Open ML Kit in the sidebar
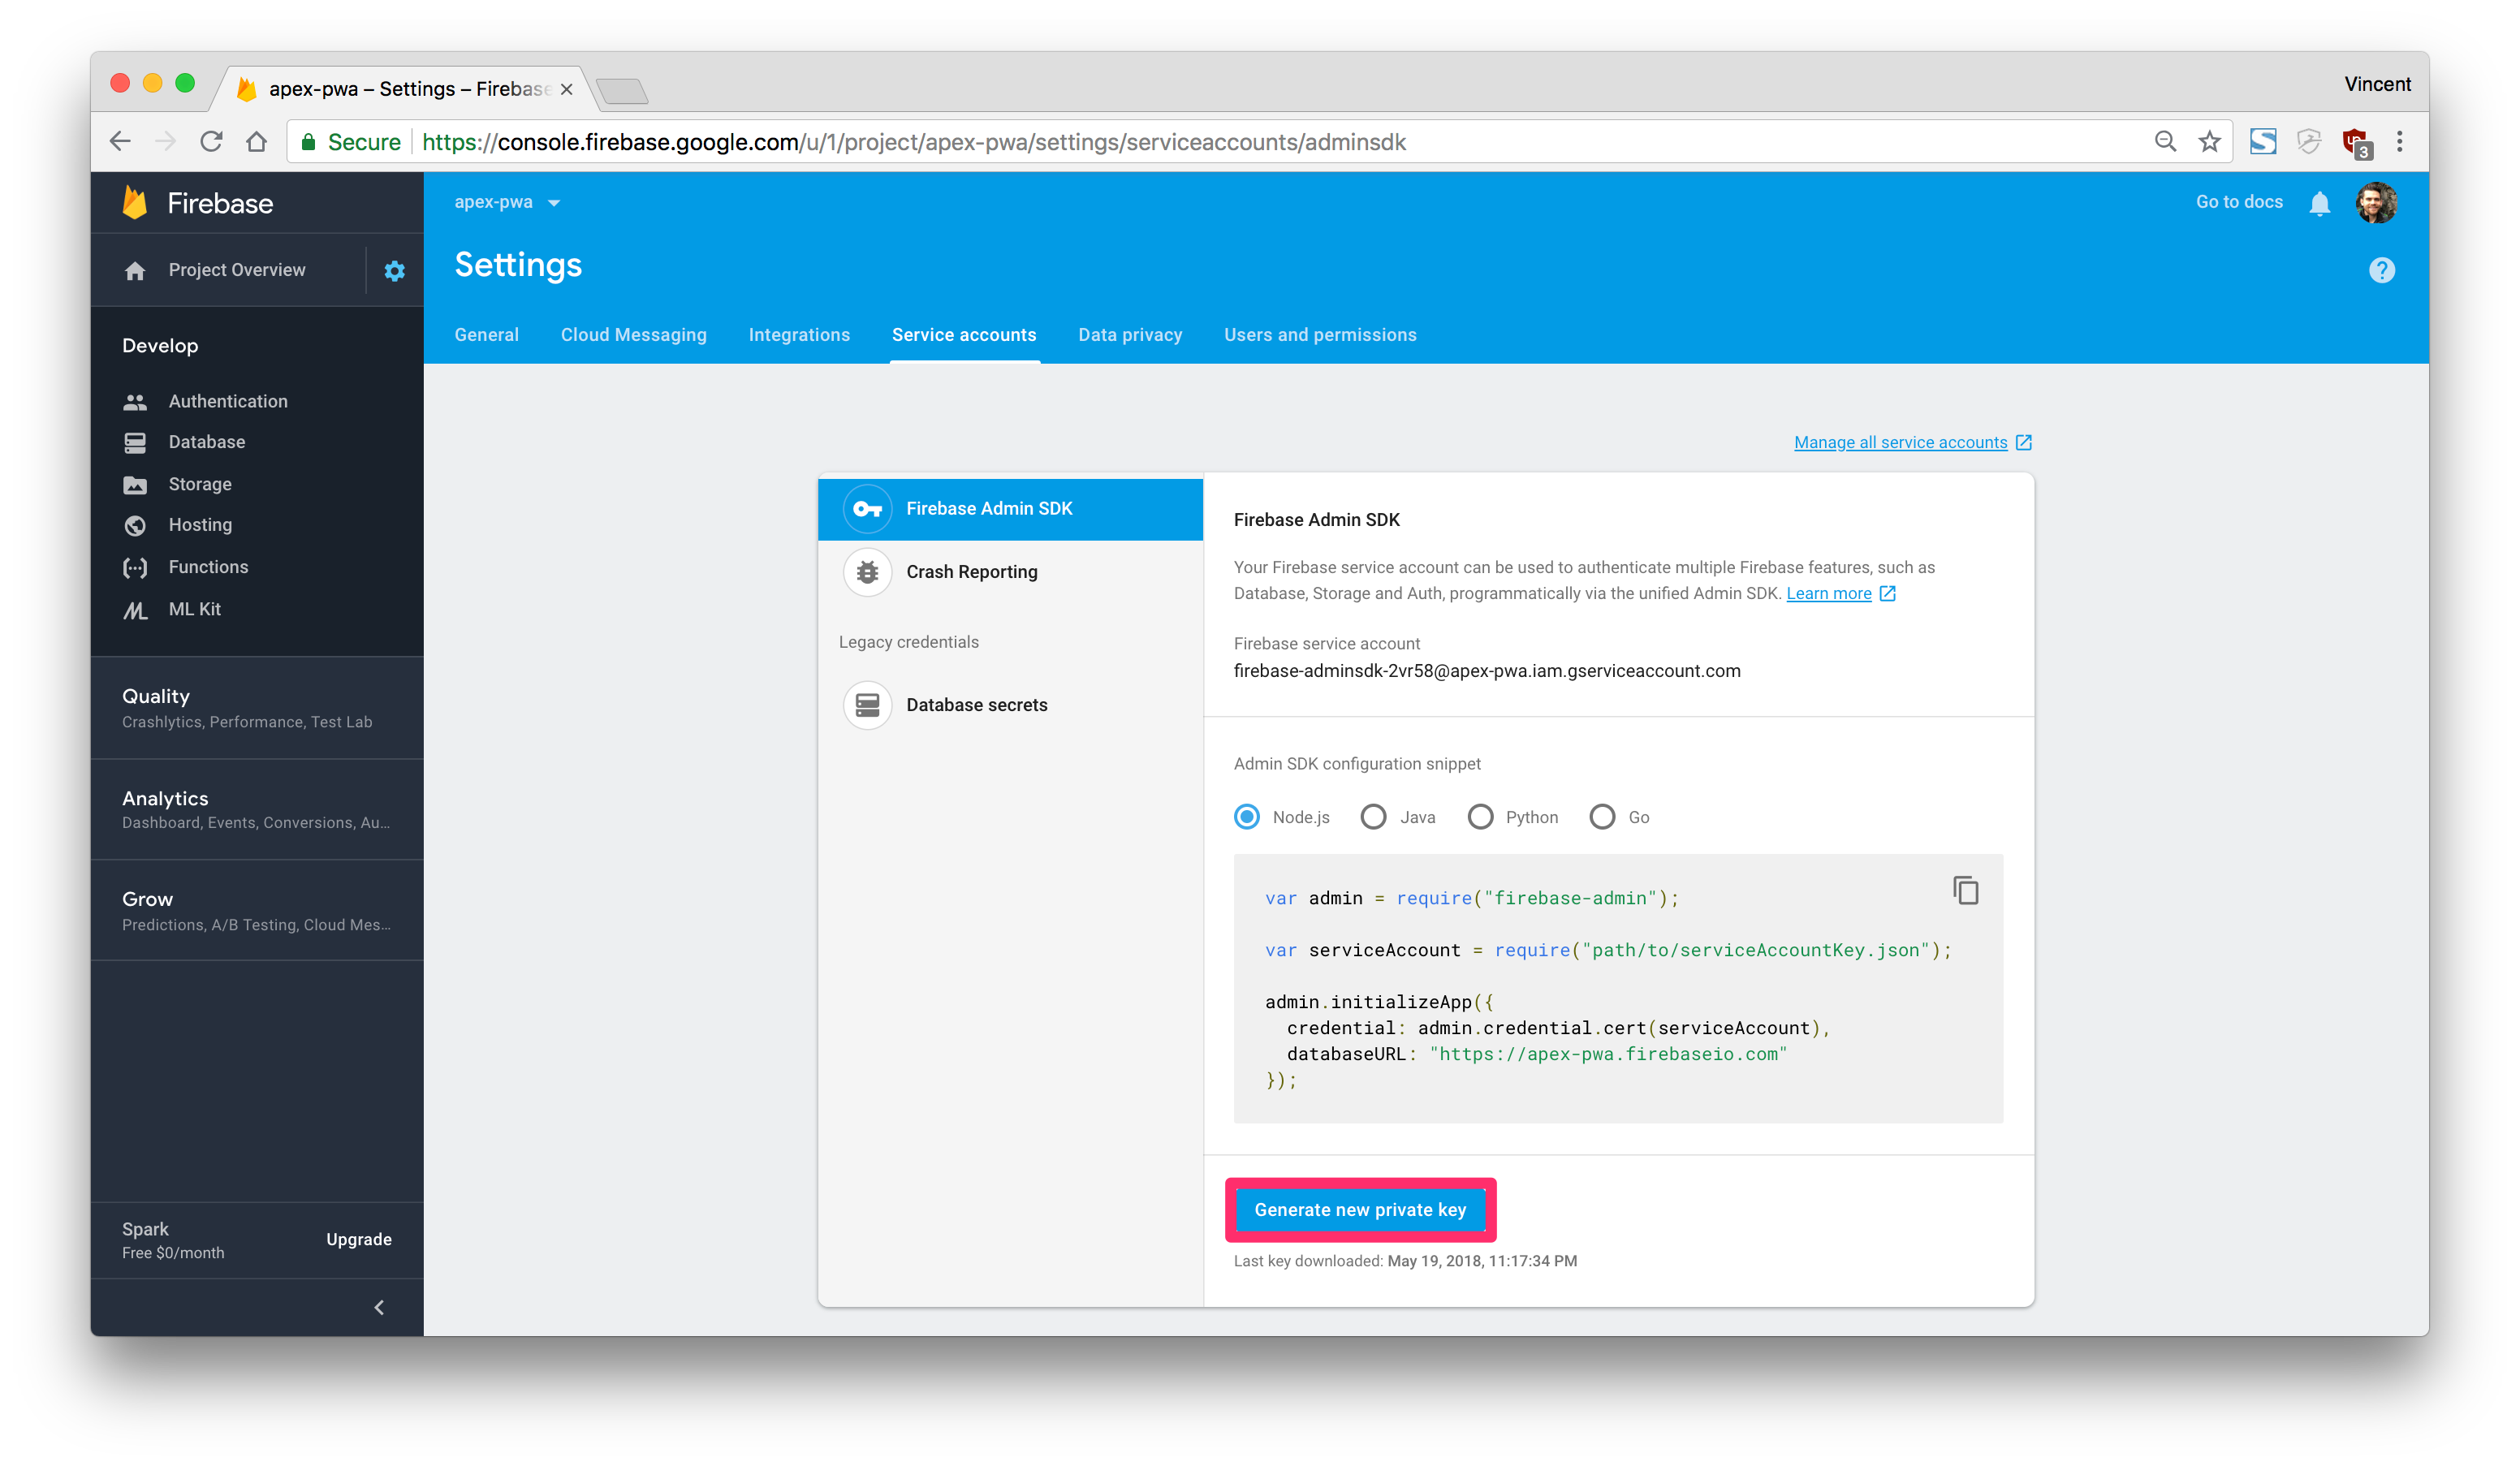Viewport: 2520px width, 1466px height. tap(194, 609)
